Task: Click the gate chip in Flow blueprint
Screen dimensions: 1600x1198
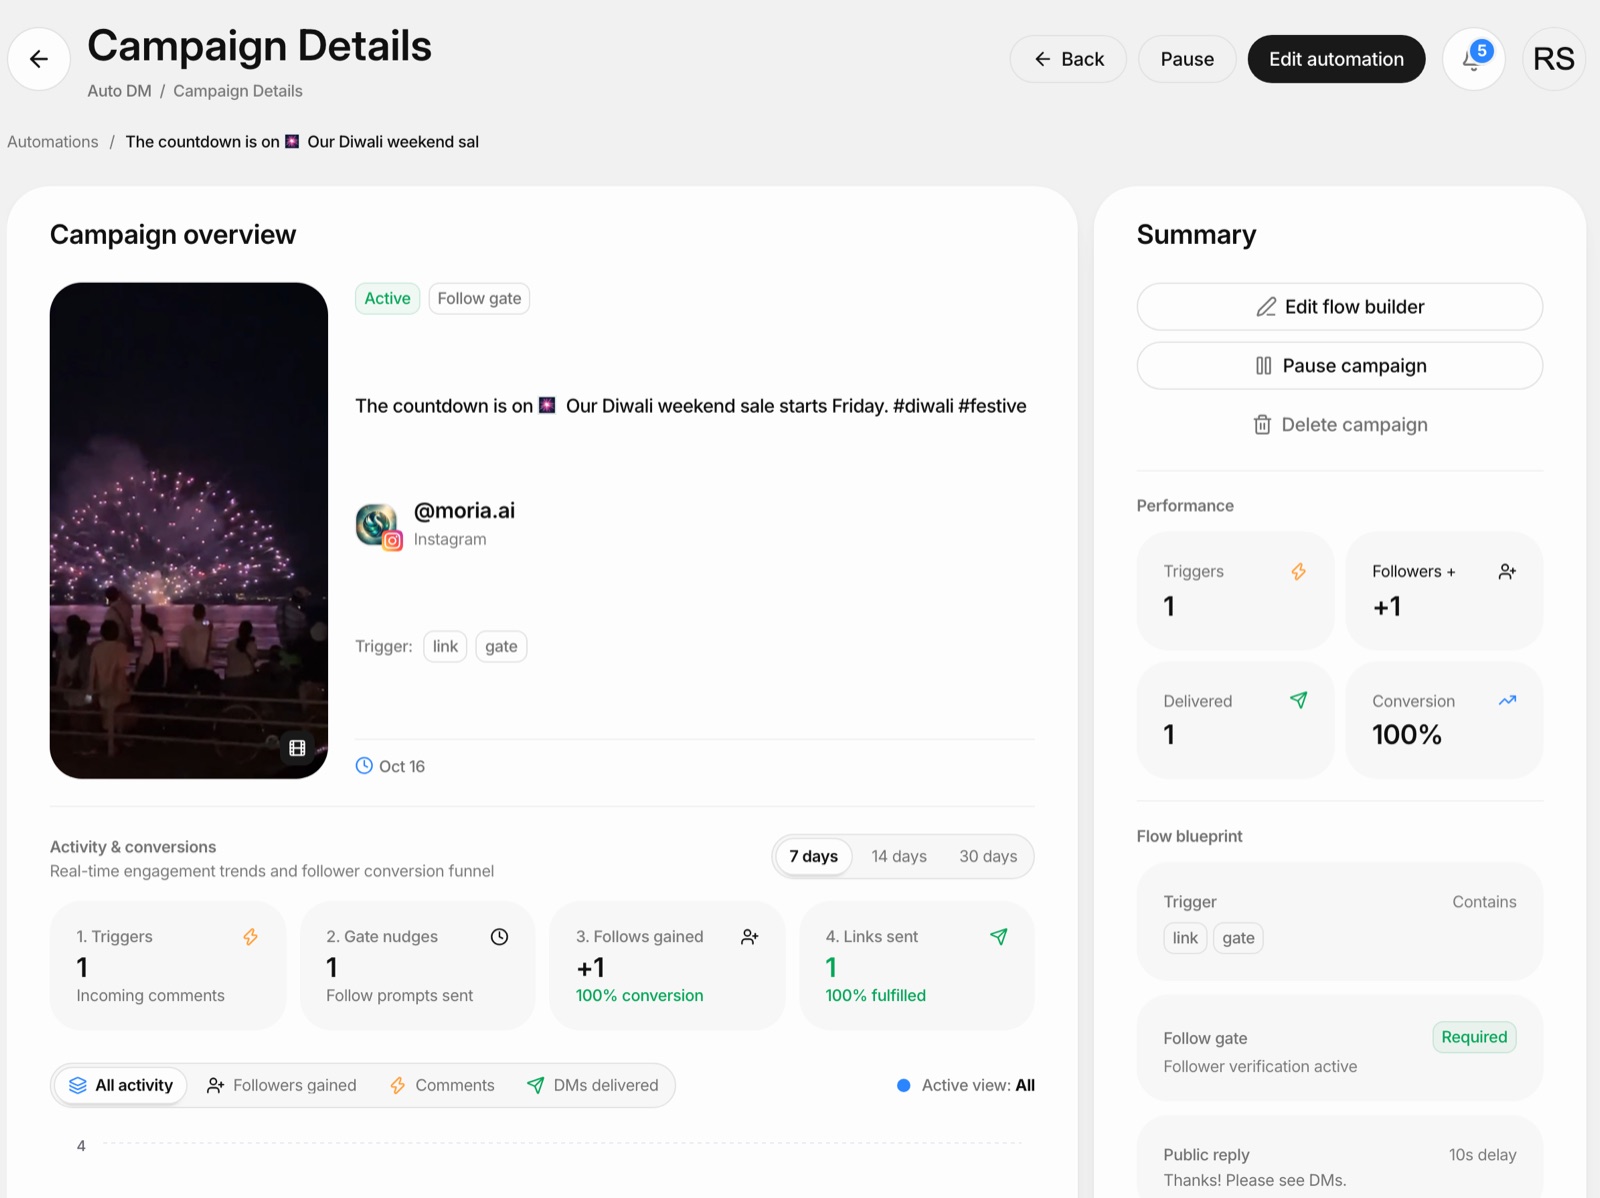Action: click(x=1238, y=937)
